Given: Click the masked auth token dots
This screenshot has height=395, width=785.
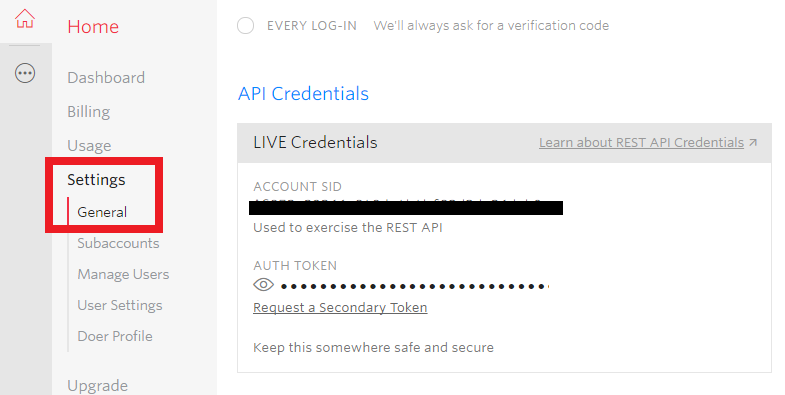Looking at the screenshot, I should tap(415, 286).
